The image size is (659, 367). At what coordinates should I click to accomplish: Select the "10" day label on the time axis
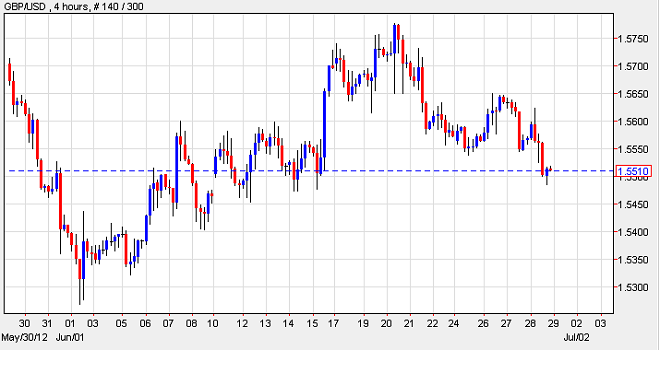click(213, 323)
